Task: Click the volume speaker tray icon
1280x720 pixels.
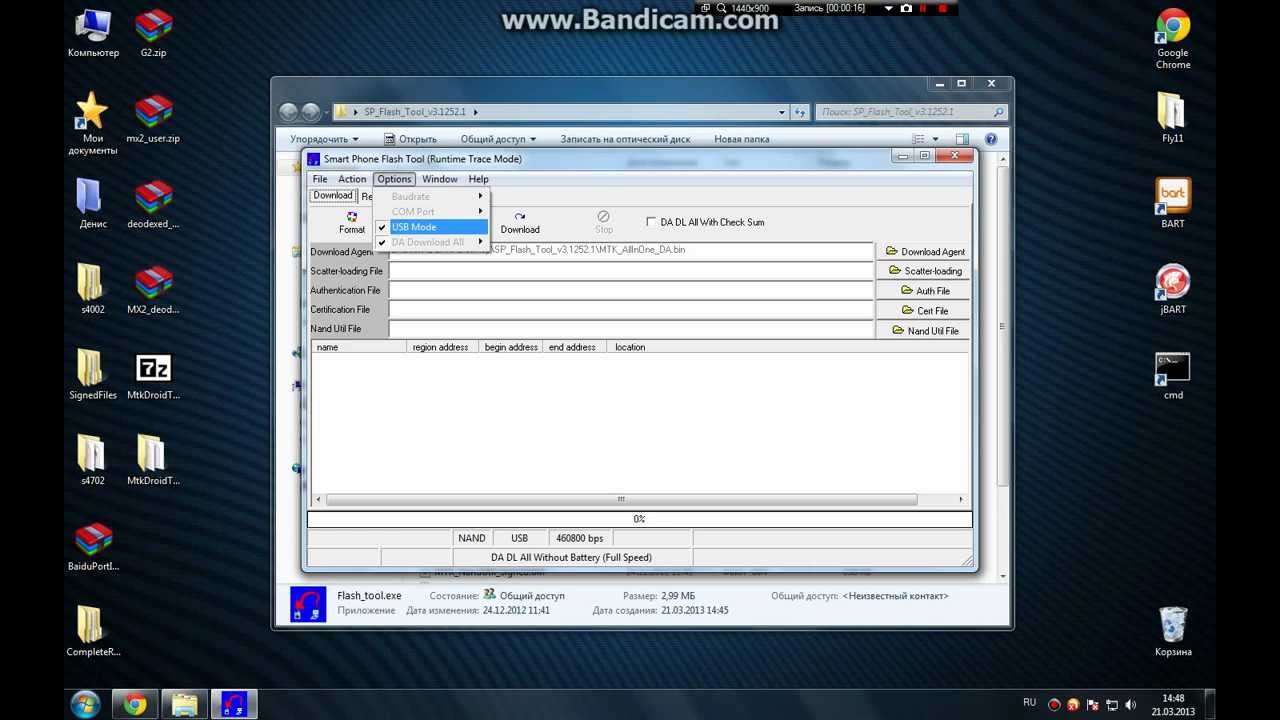Action: point(1129,705)
